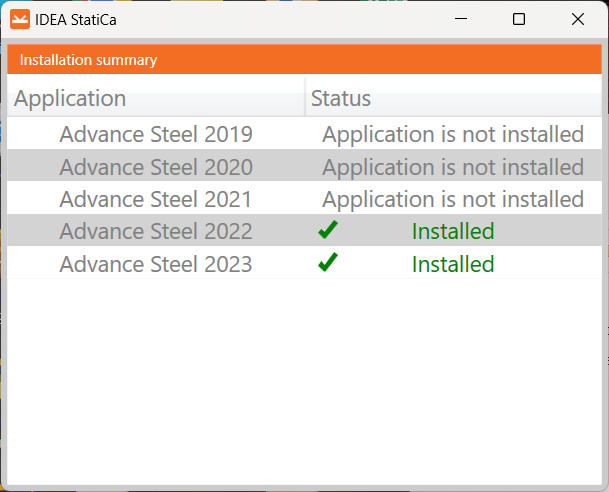The width and height of the screenshot is (609, 492).
Task: Minimize the IDEA StatiCa window
Action: pyautogui.click(x=461, y=19)
